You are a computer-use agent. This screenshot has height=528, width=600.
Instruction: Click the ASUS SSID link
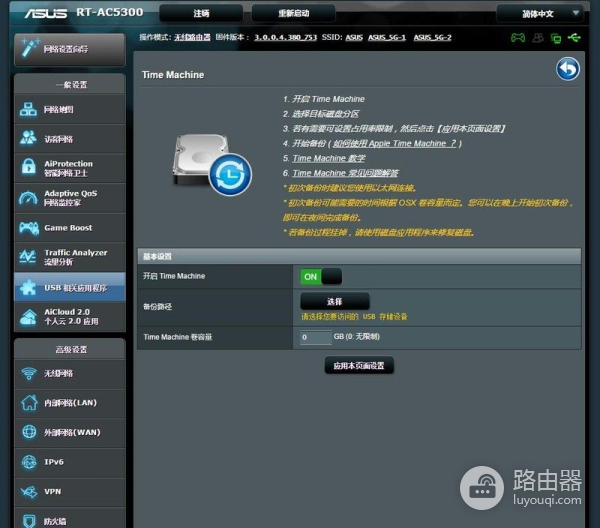pos(354,37)
